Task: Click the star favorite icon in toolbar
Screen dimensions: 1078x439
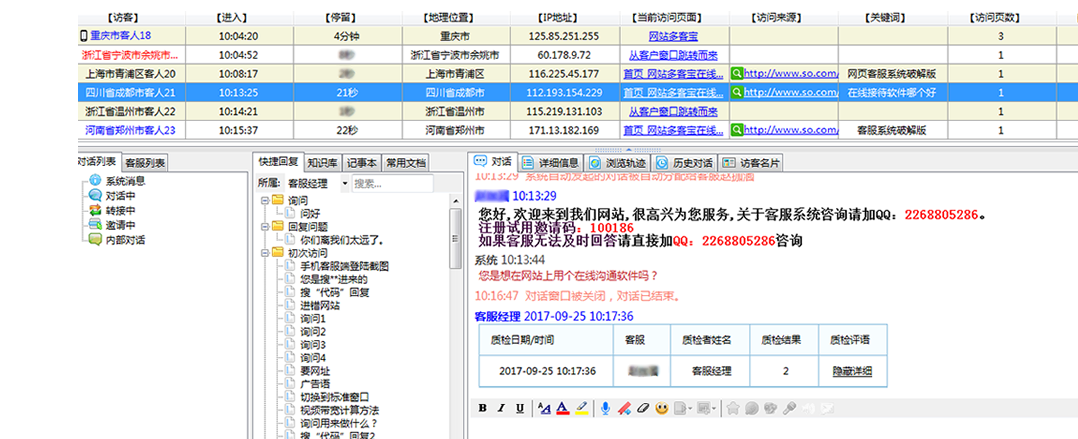Action: (732, 408)
